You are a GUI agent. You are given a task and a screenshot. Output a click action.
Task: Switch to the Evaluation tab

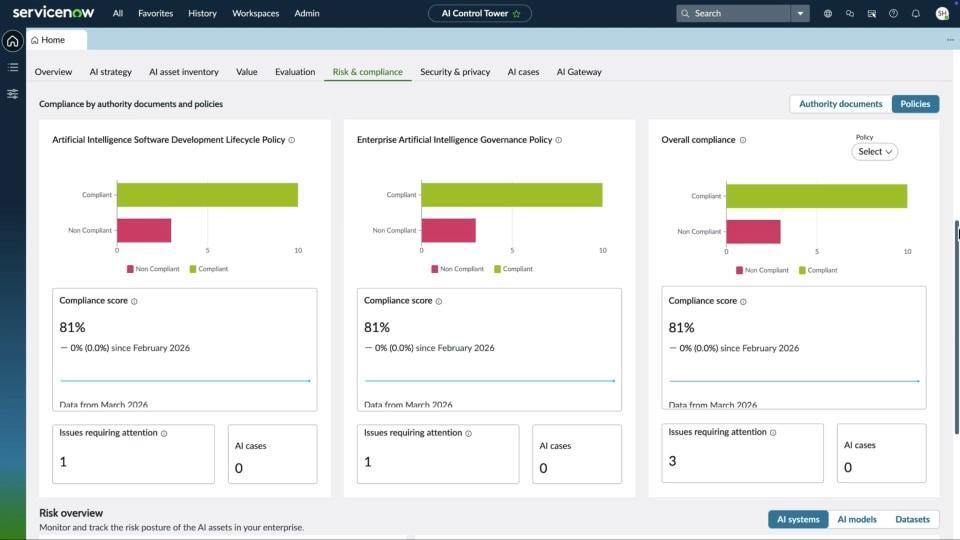[x=295, y=72]
